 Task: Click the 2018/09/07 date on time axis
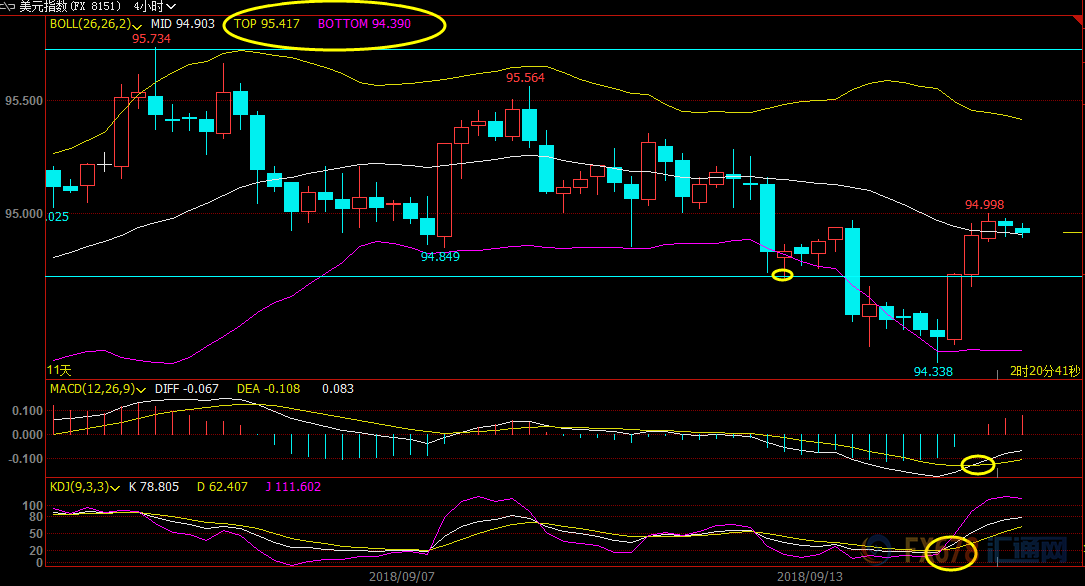[401, 577]
